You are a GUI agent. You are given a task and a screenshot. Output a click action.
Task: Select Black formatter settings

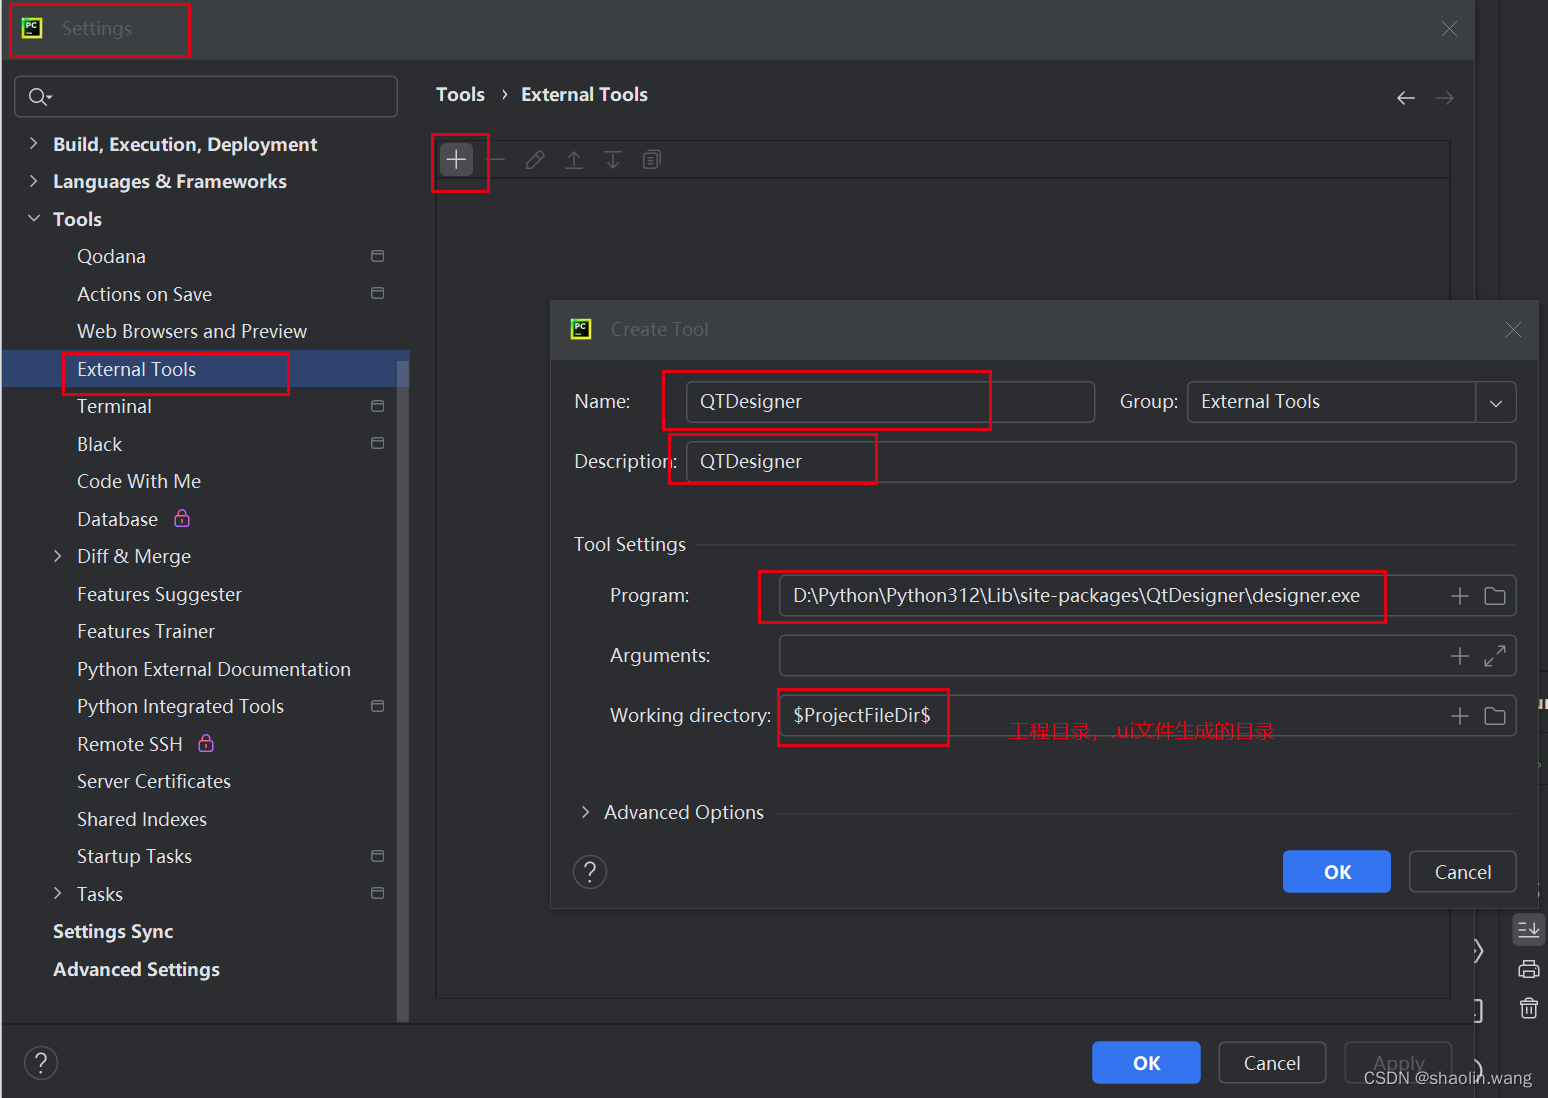(99, 444)
